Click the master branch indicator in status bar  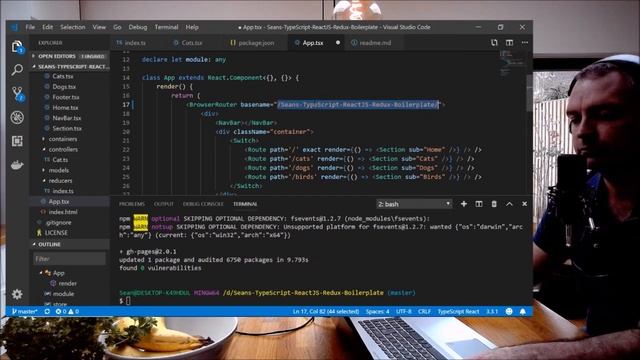pos(24,311)
